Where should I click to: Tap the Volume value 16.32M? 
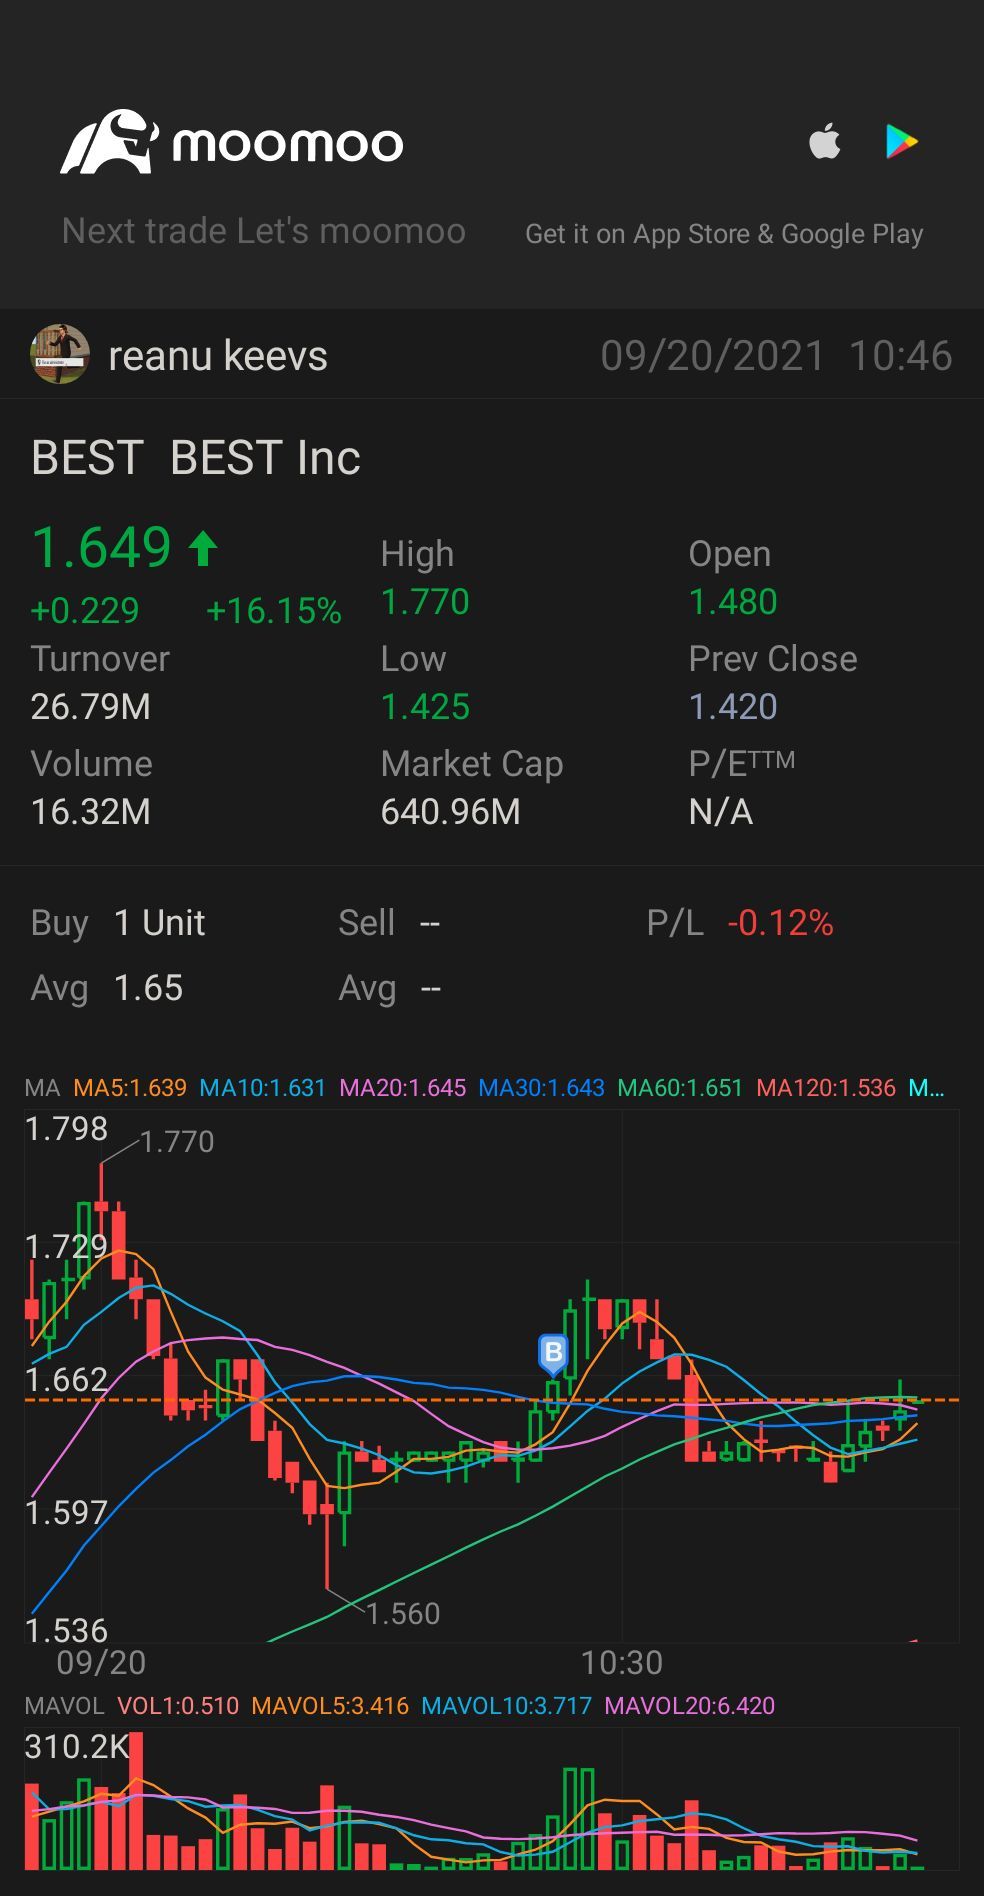[91, 812]
